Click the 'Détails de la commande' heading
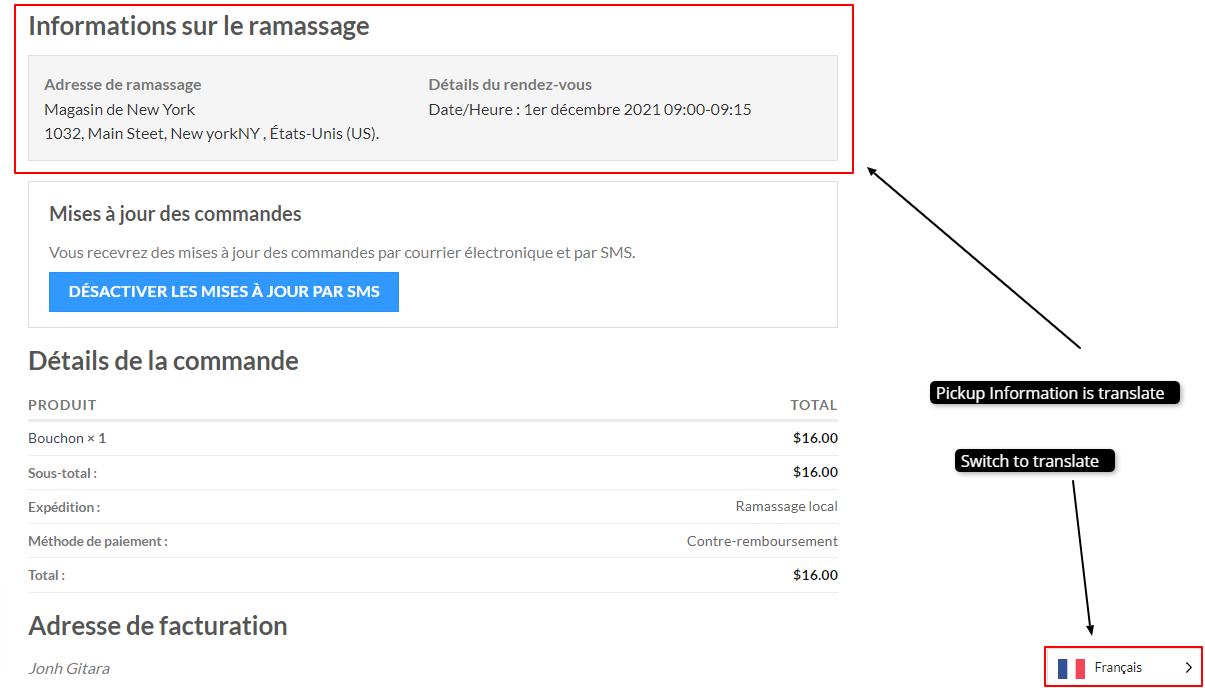Screen dimensions: 1205x688 point(163,360)
